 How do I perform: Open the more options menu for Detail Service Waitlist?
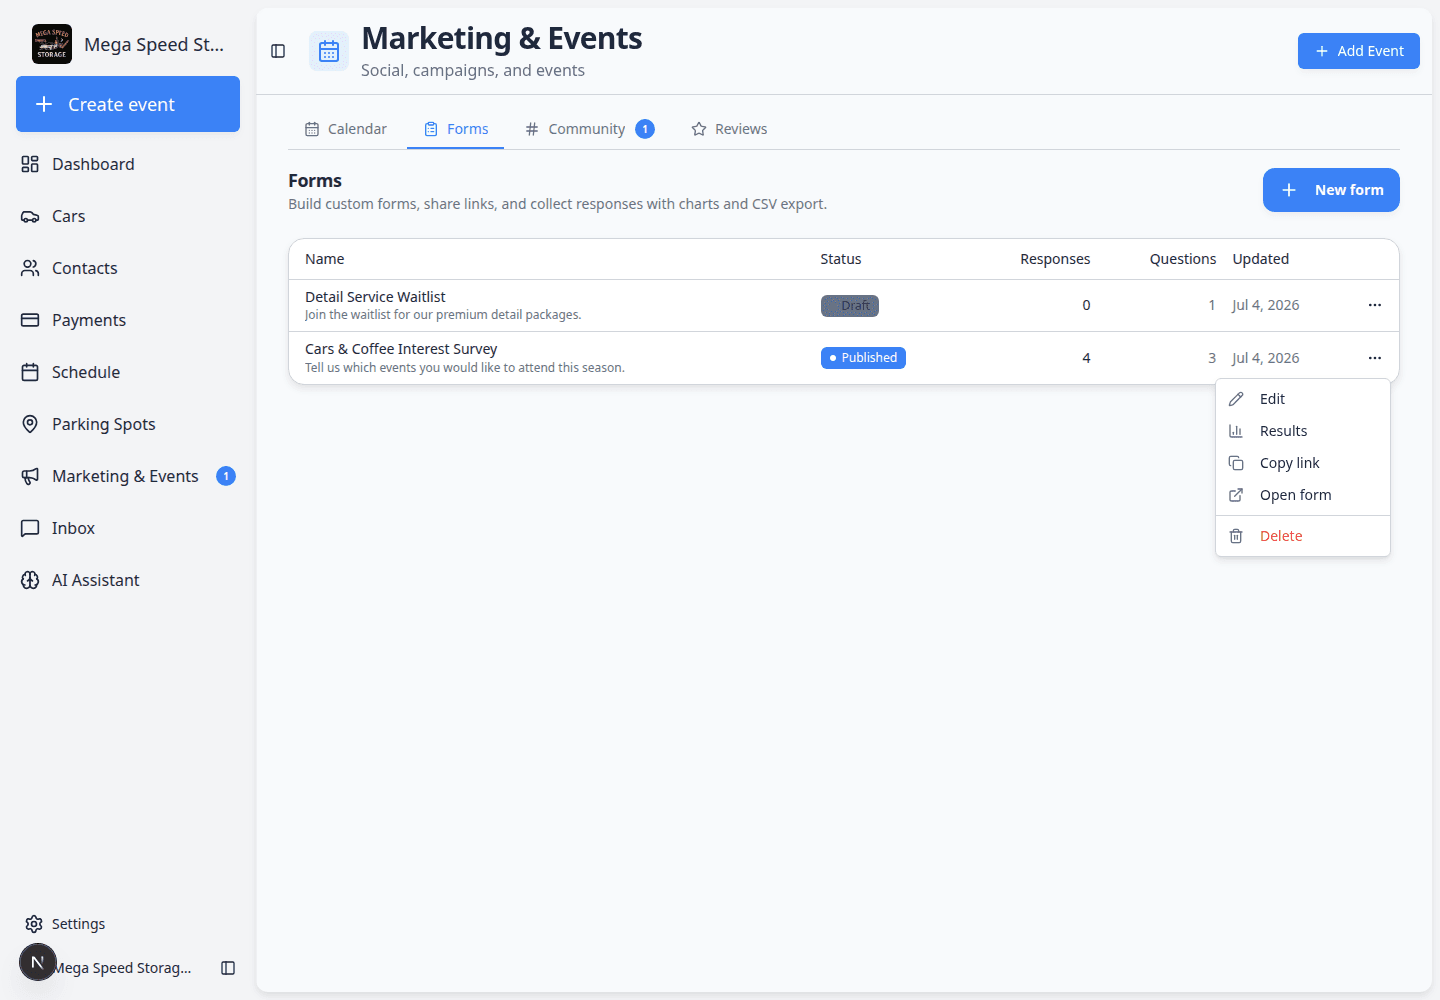[x=1375, y=305]
